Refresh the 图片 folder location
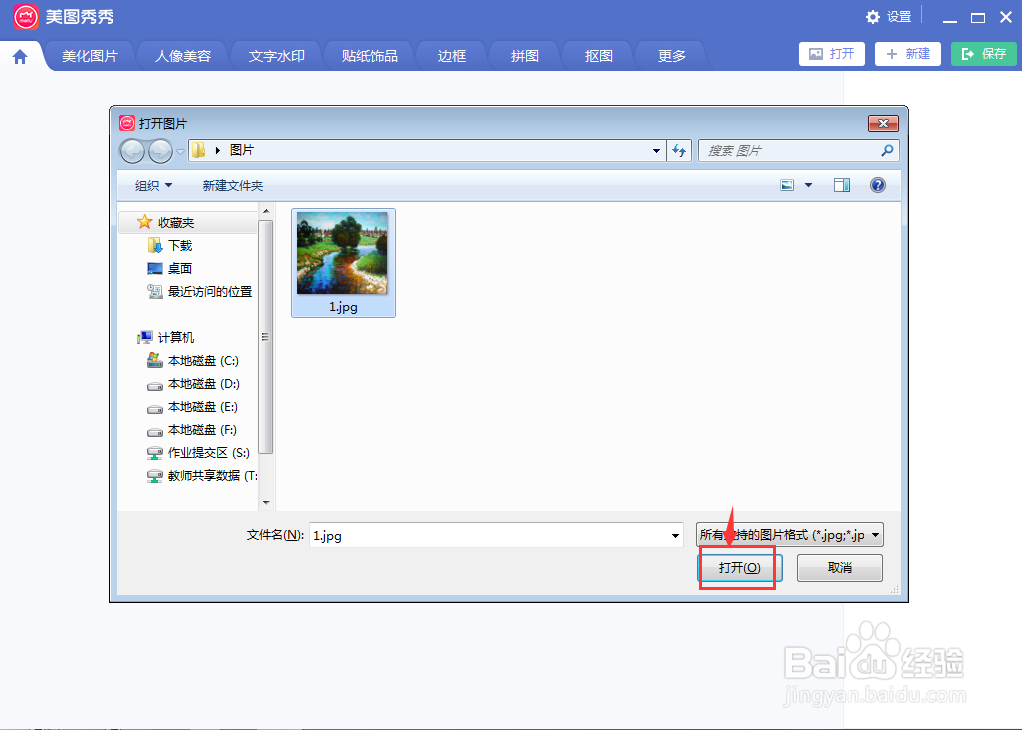Image resolution: width=1022 pixels, height=730 pixels. [679, 151]
